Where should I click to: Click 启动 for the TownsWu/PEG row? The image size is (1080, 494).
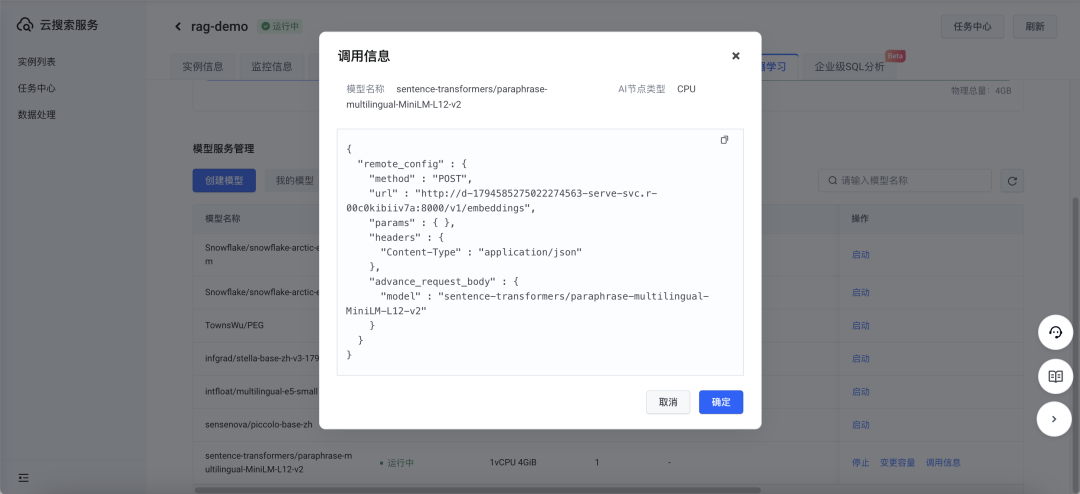point(860,325)
